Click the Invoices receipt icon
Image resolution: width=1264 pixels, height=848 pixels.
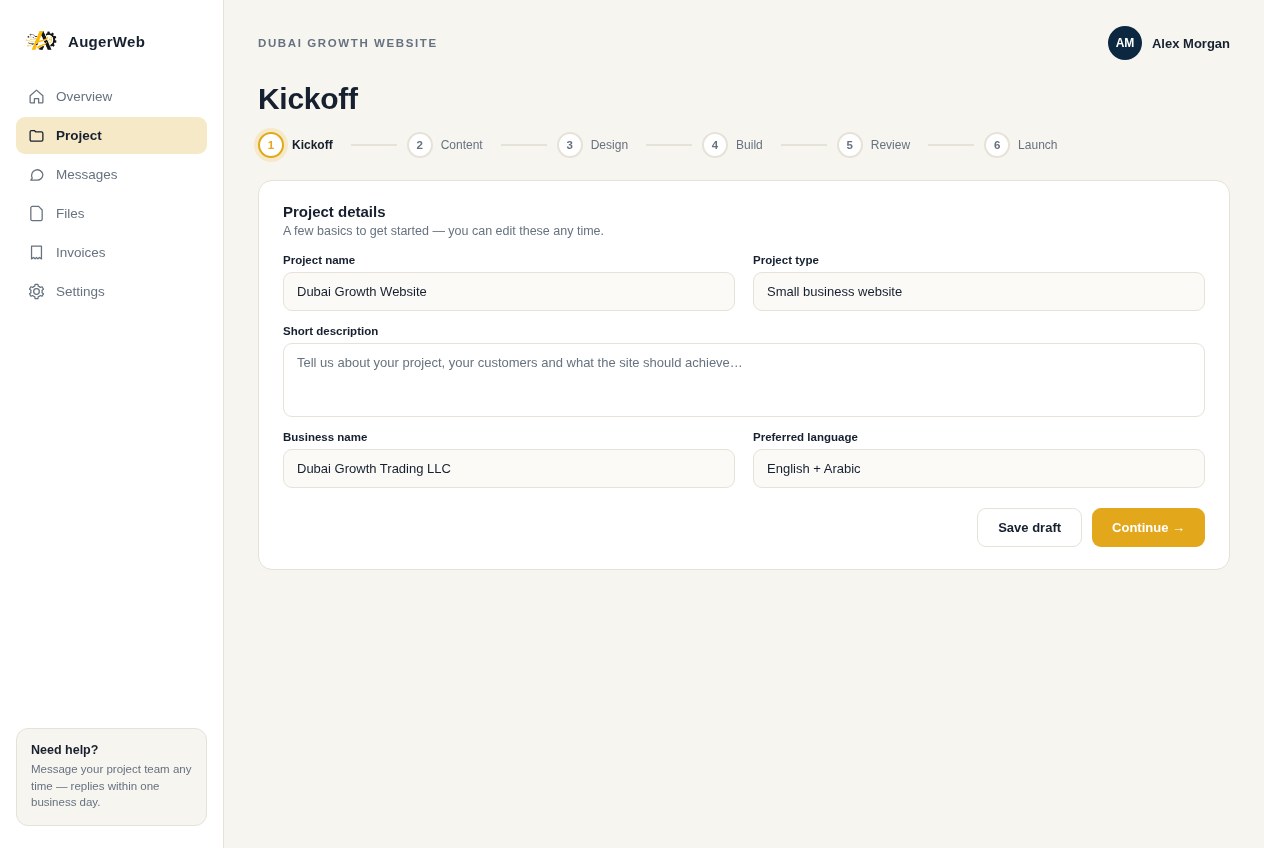pyautogui.click(x=36, y=253)
